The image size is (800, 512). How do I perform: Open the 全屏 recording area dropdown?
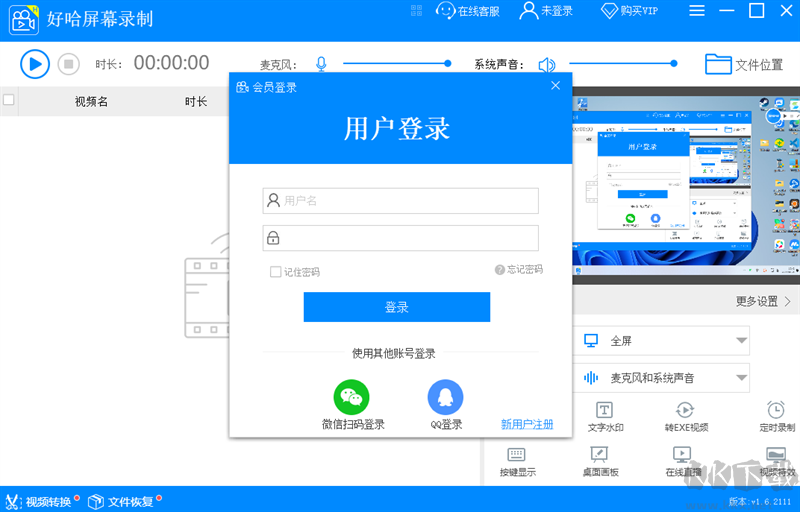point(661,341)
